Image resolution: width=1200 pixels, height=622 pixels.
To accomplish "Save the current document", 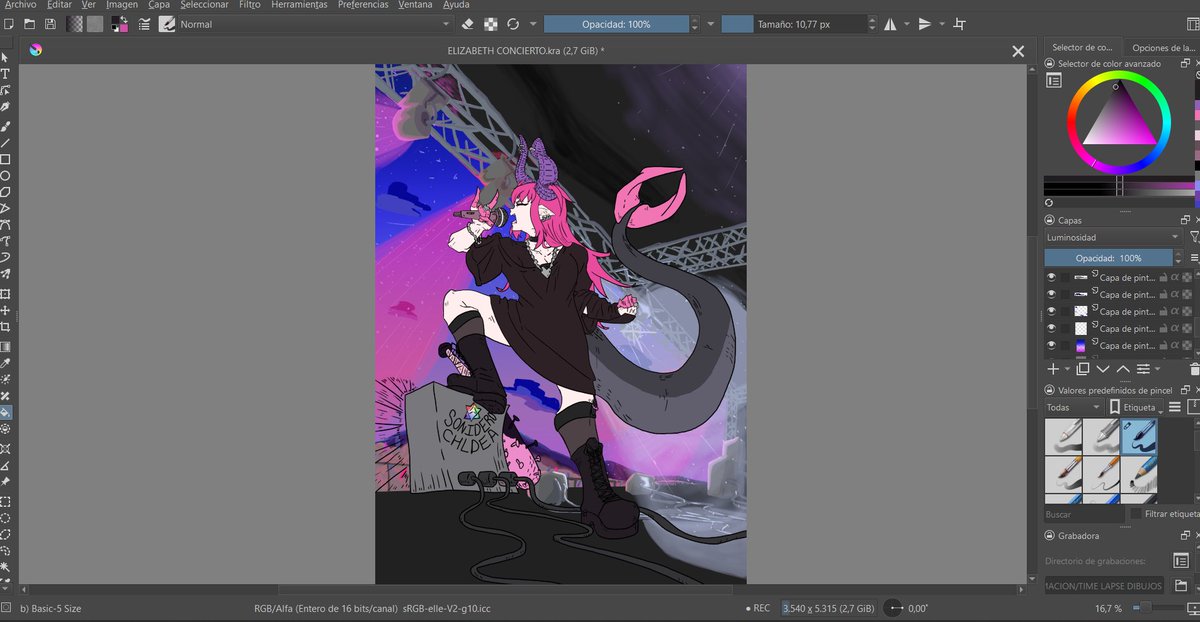I will [x=49, y=24].
